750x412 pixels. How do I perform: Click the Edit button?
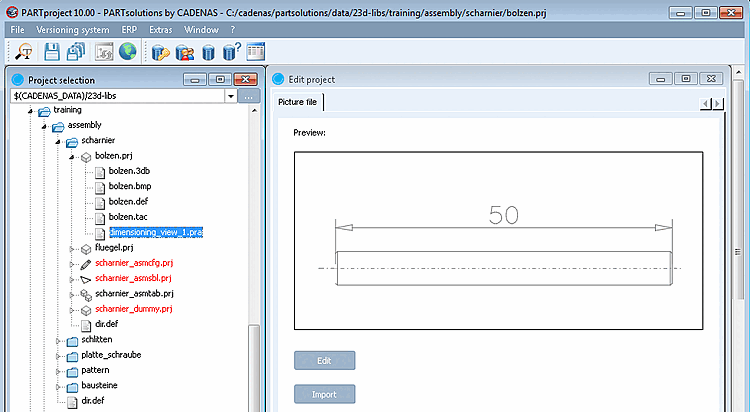pos(324,360)
